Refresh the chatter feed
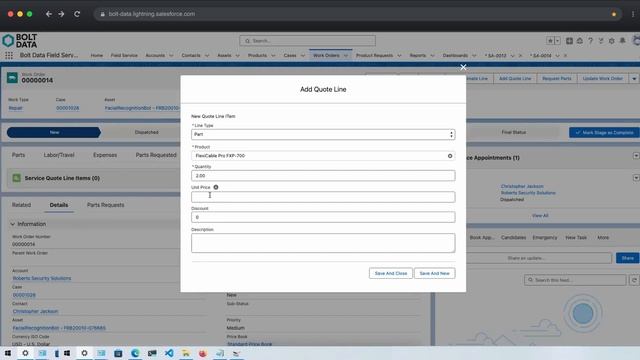 pos(634,280)
